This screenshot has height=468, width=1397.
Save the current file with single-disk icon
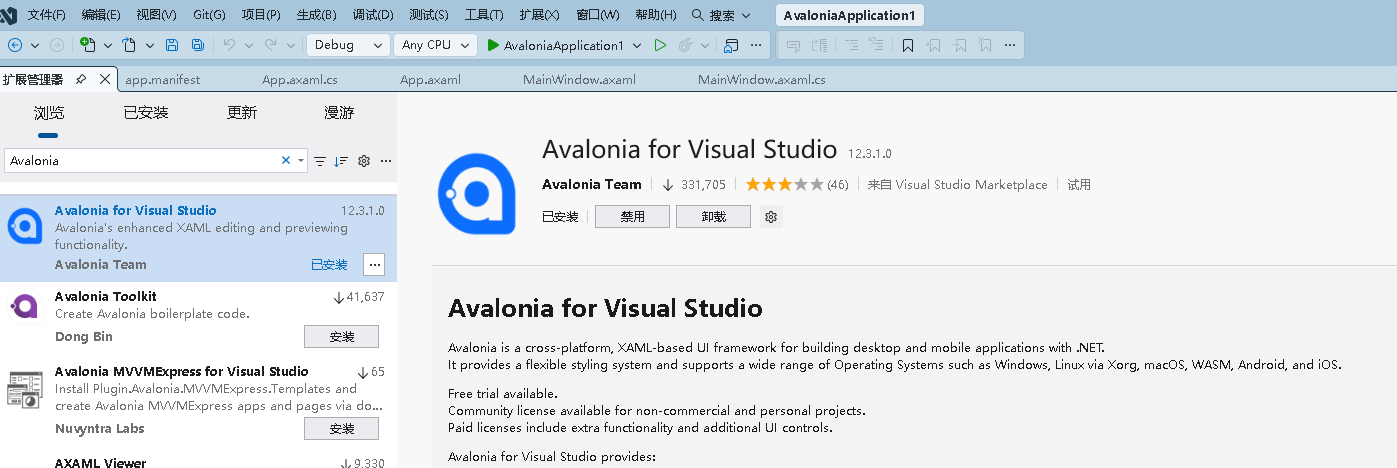point(172,45)
